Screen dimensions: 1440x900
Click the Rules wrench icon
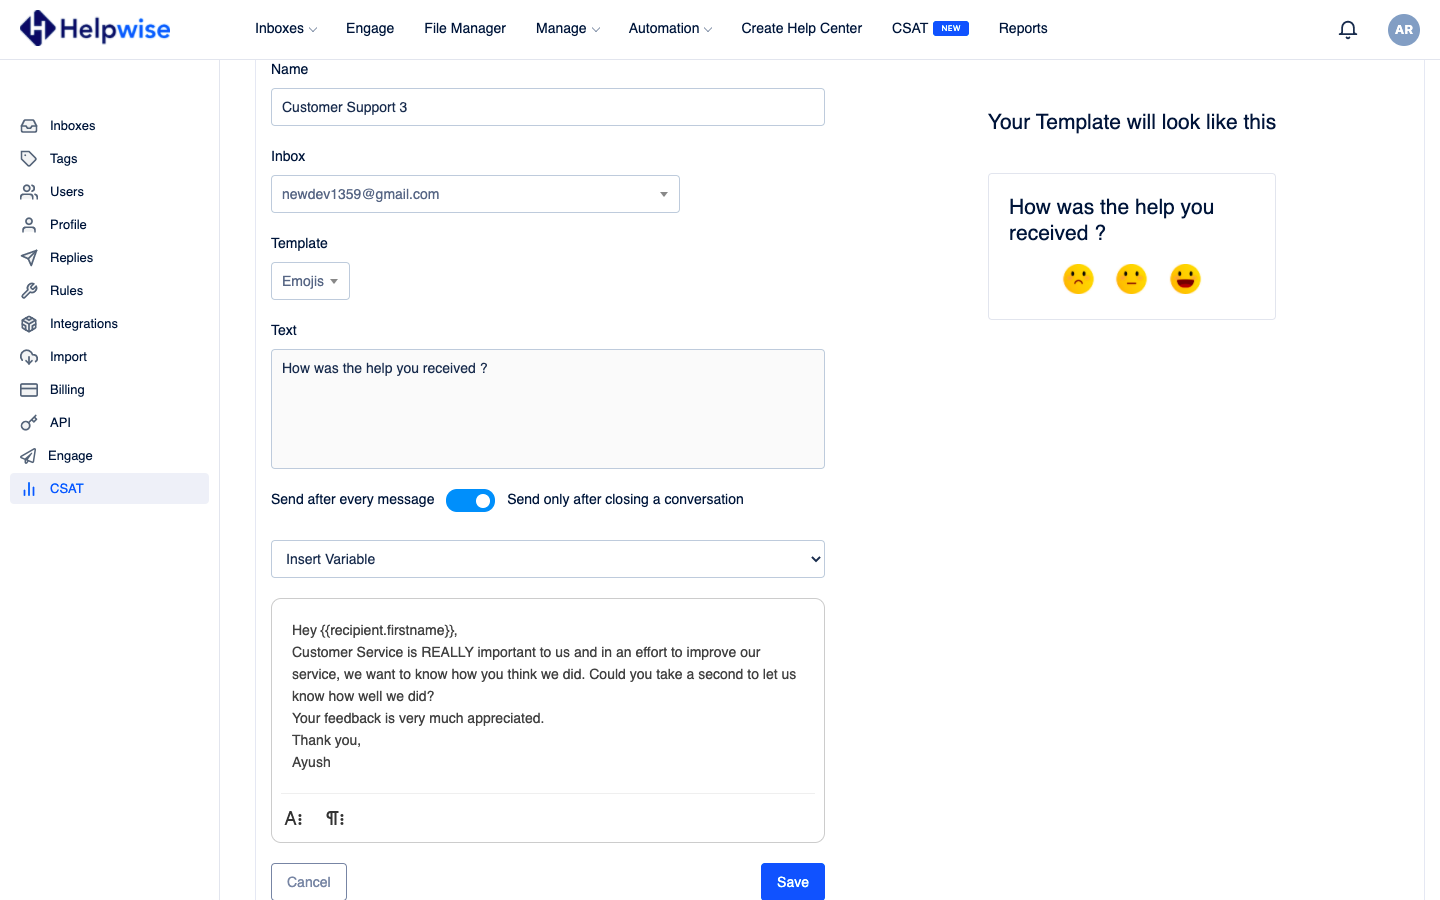coord(29,291)
